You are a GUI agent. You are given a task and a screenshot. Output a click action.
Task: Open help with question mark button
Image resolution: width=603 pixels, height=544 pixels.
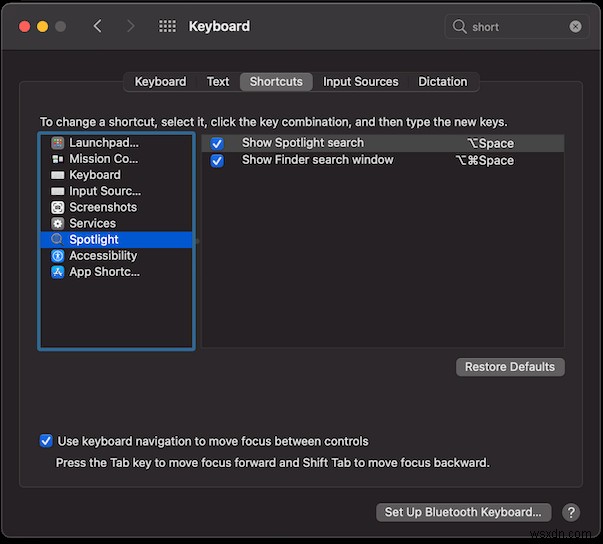click(x=571, y=512)
